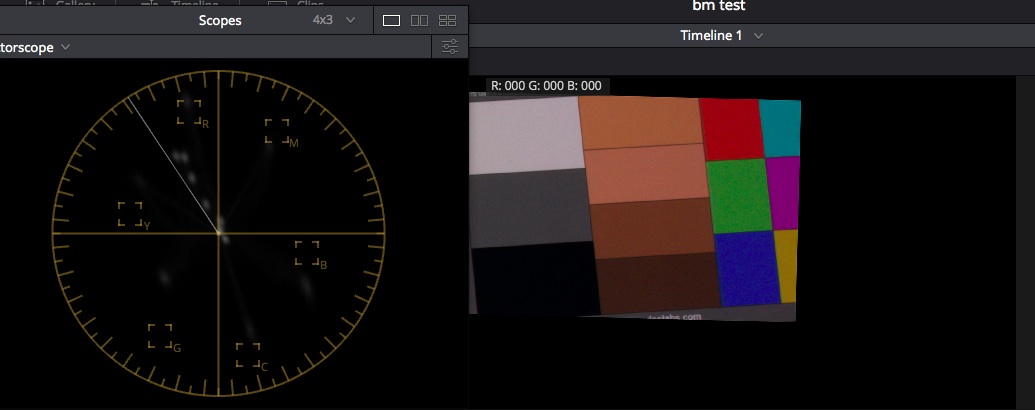This screenshot has width=1035, height=410.
Task: Click the black patch on chart
Action: [535, 277]
